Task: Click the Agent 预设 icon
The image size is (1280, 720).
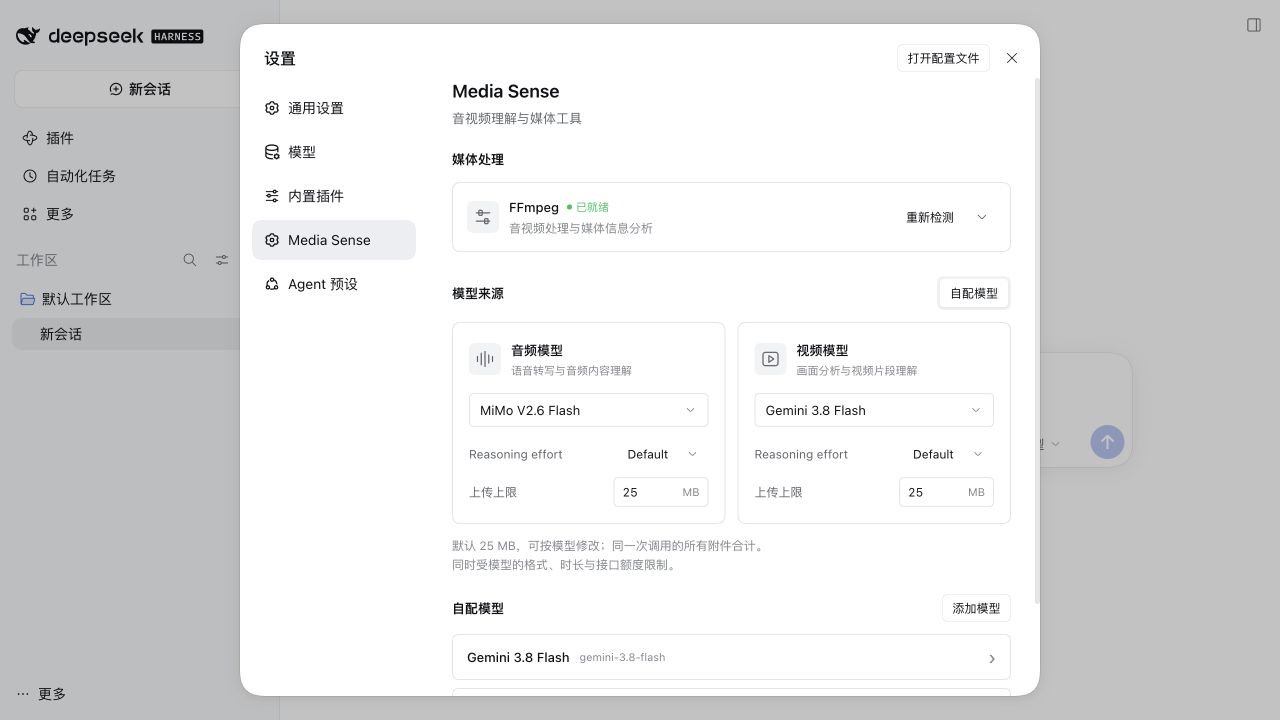Action: pos(272,284)
